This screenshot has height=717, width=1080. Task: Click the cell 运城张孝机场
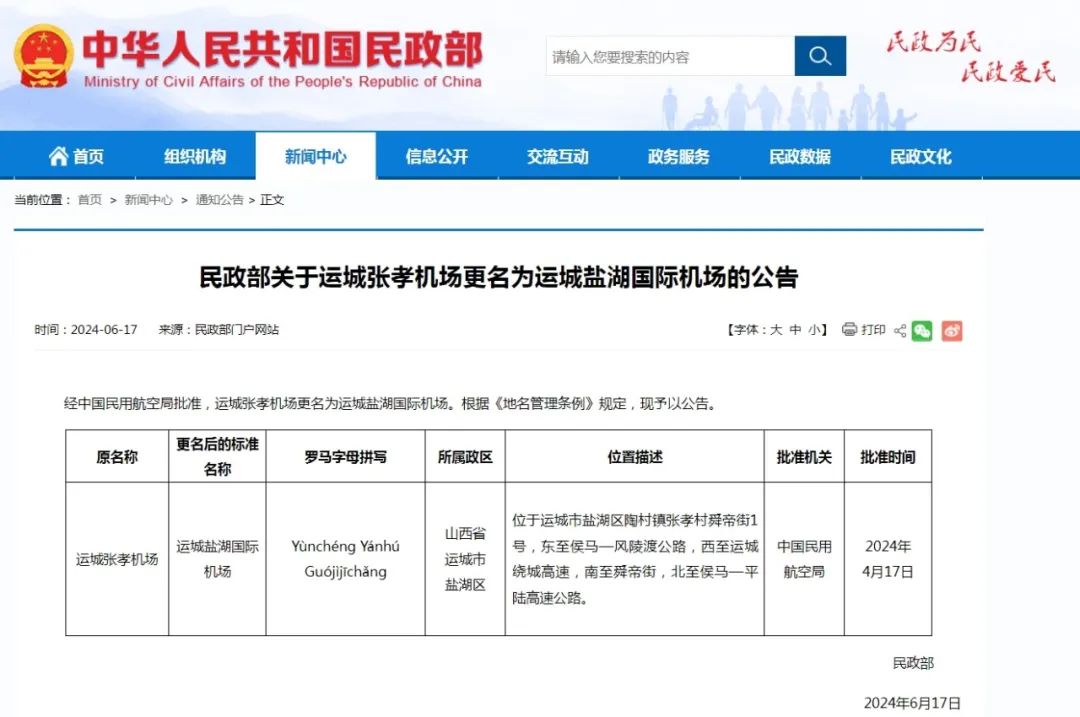pos(117,559)
